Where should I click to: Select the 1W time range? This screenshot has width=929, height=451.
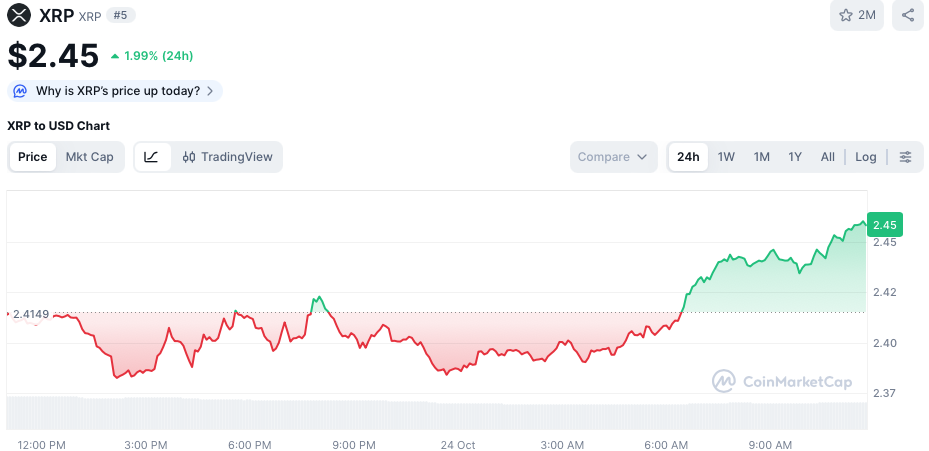pyautogui.click(x=726, y=157)
